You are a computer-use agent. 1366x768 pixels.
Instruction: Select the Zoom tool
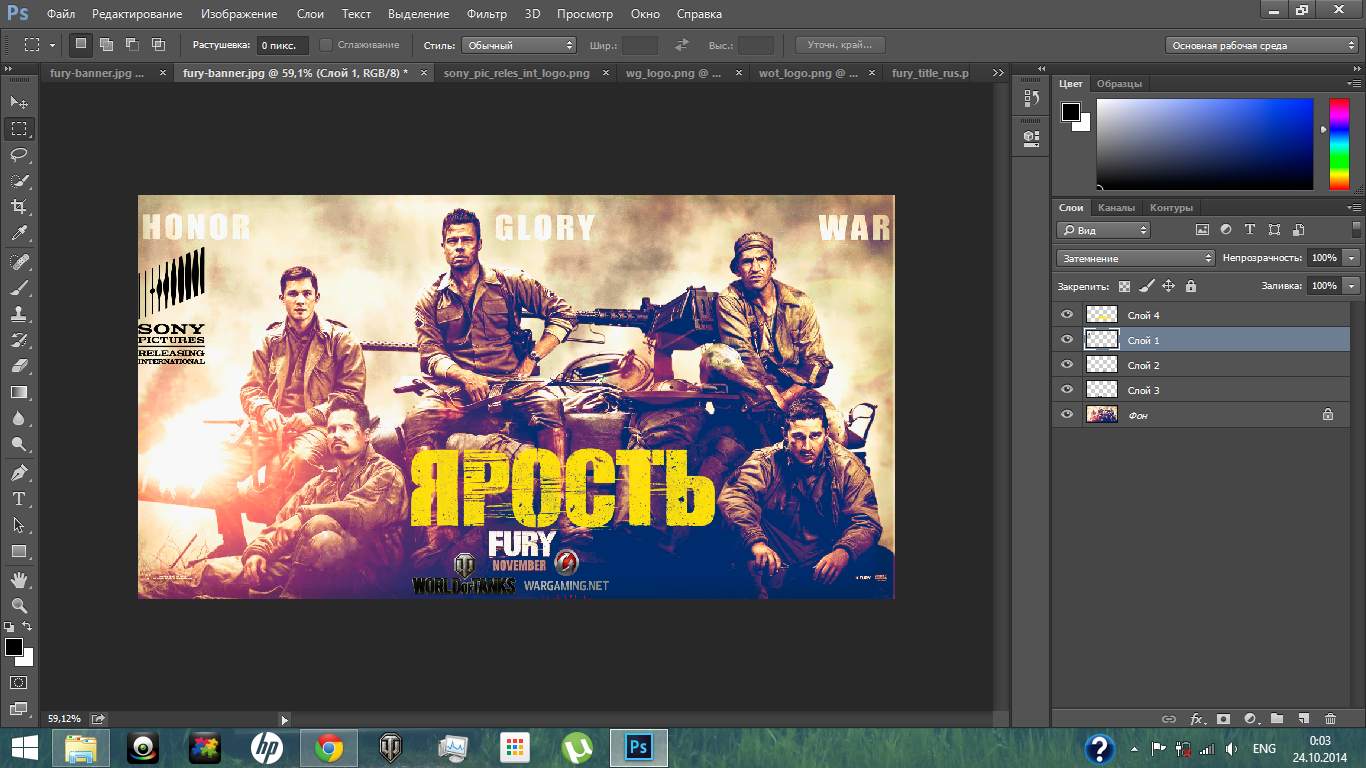(19, 605)
